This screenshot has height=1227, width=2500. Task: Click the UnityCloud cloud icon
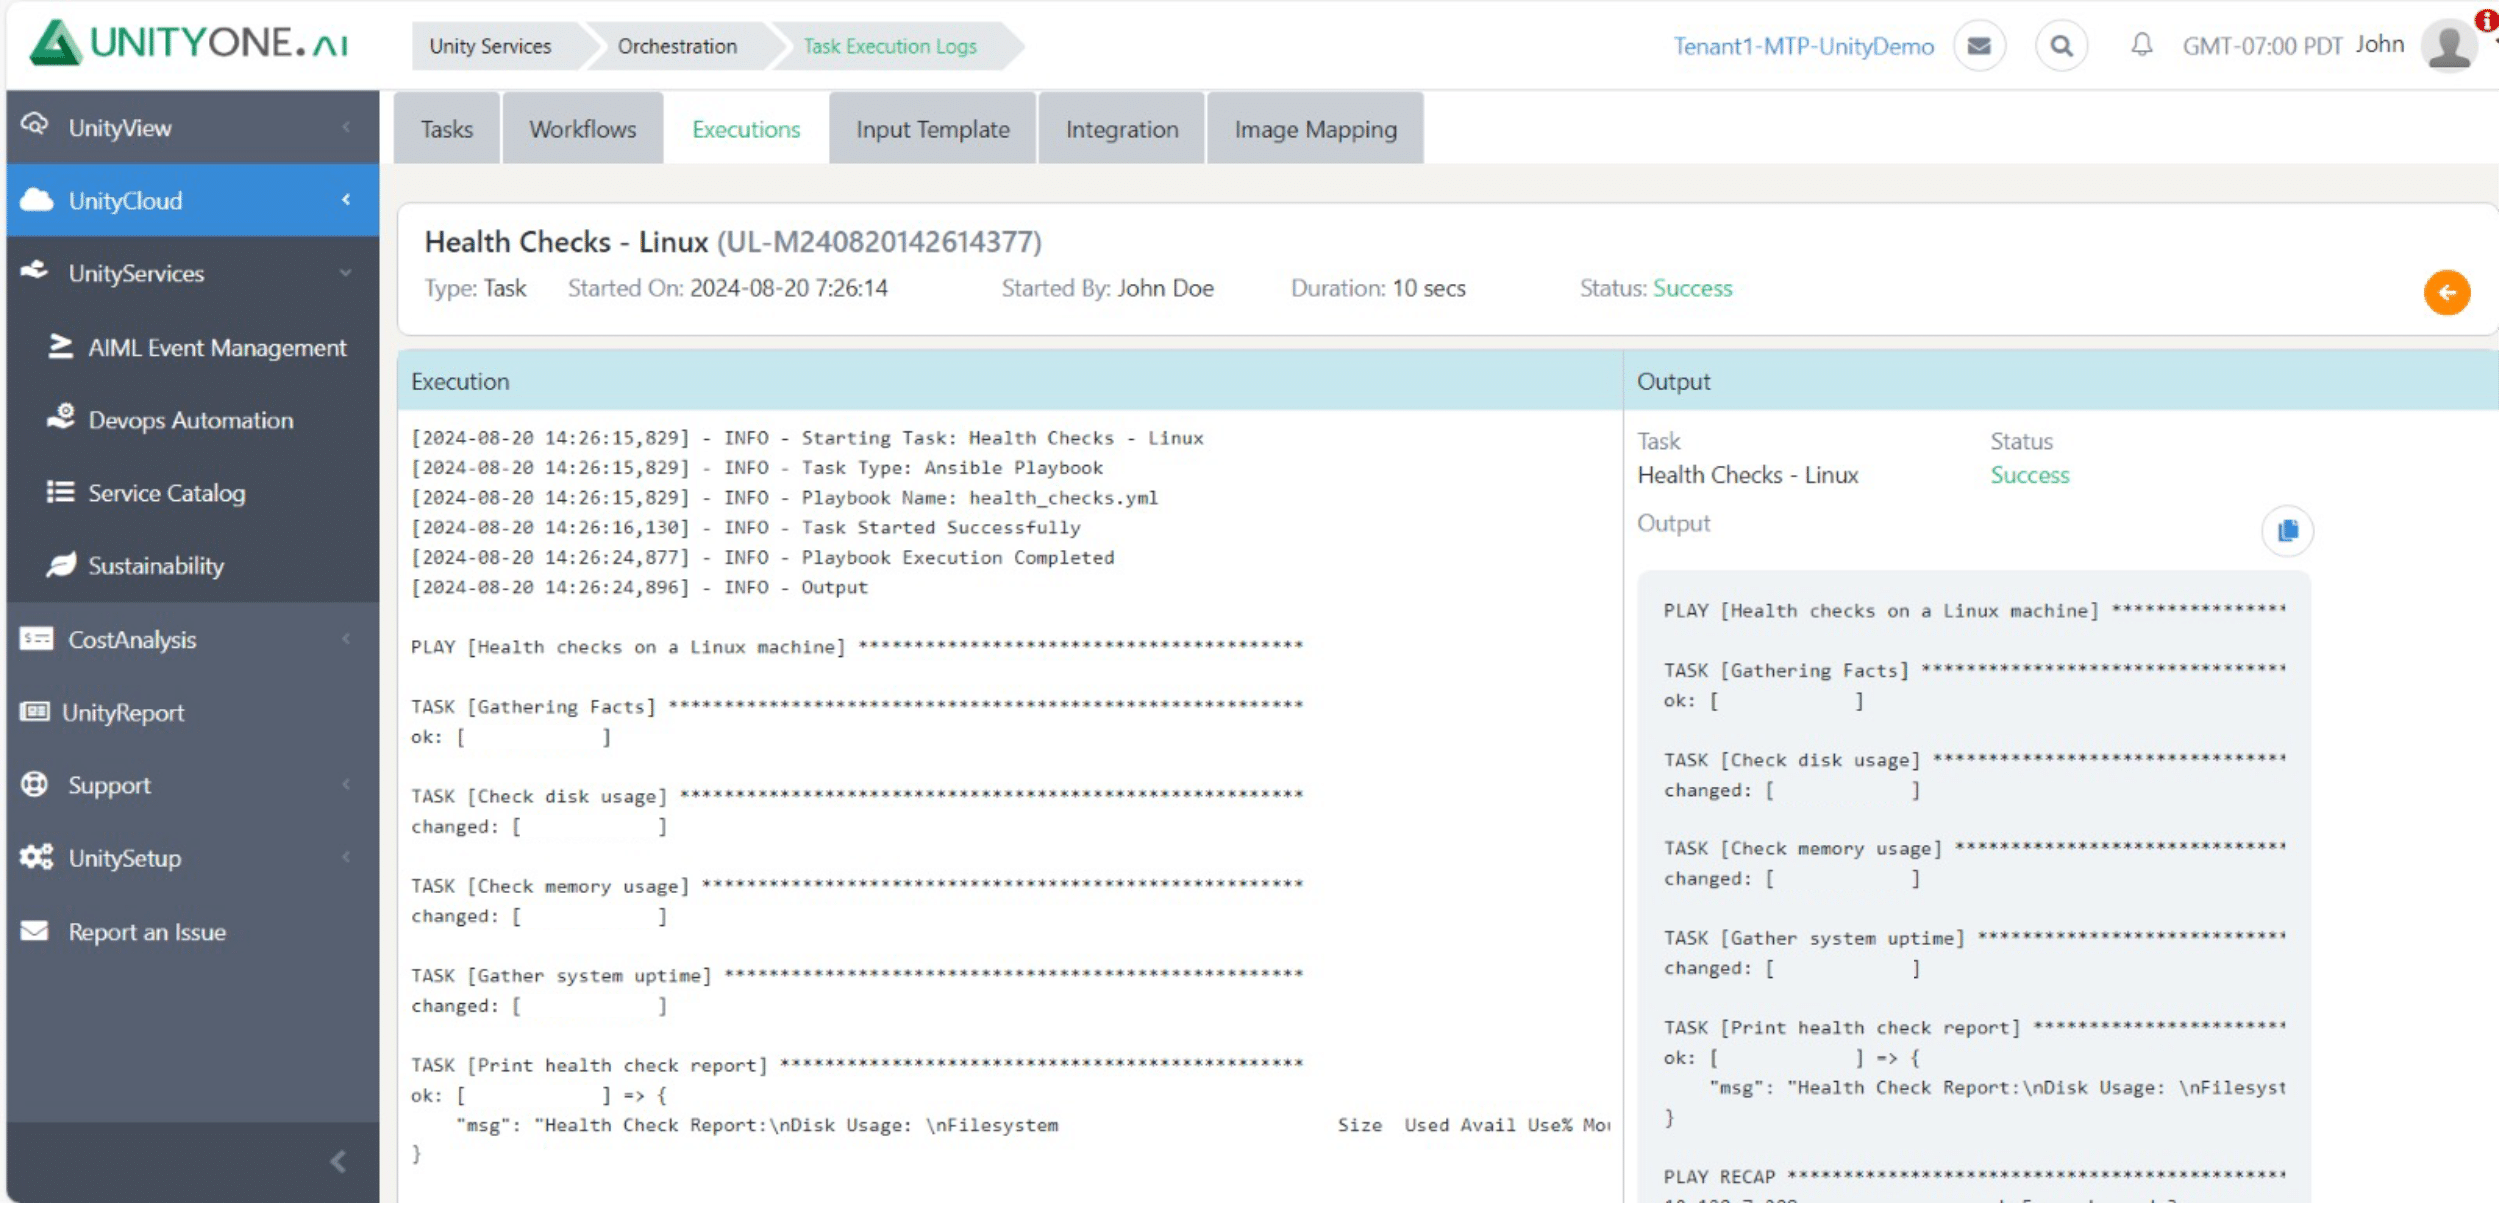36,200
